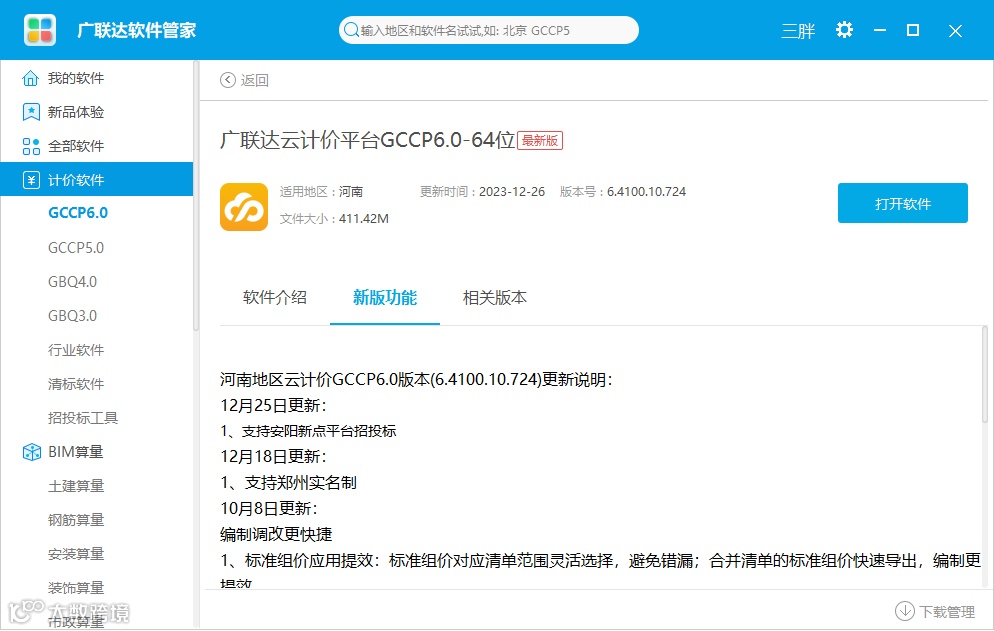This screenshot has width=994, height=631.
Task: Click 返回 to go back
Action: [x=254, y=81]
